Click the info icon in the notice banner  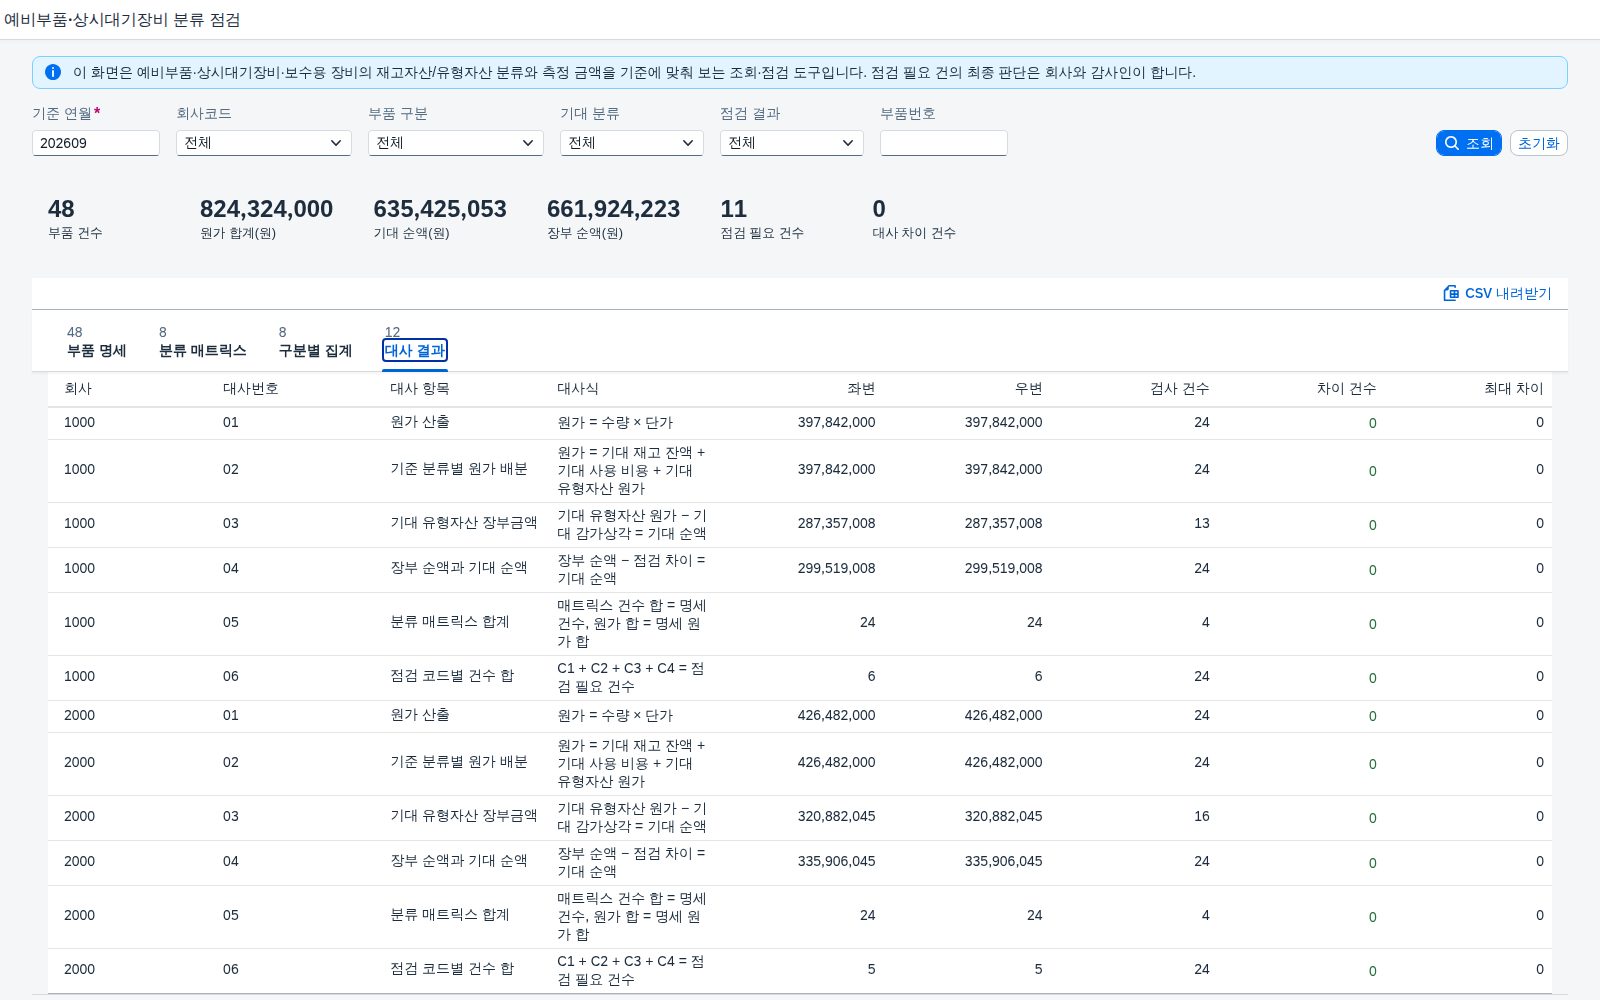[53, 72]
